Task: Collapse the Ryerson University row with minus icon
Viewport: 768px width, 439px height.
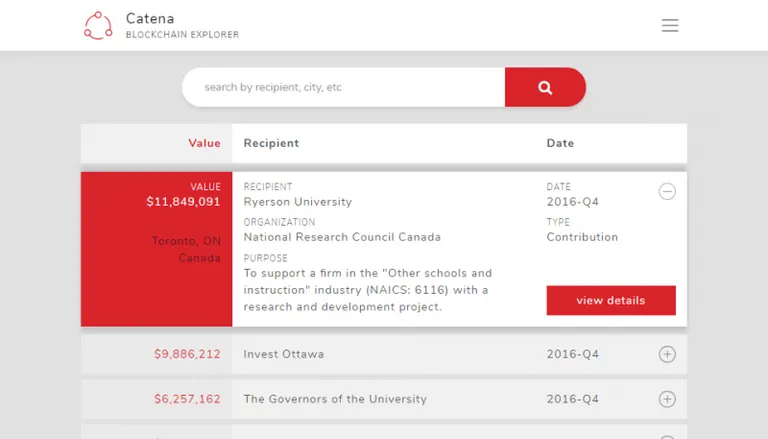Action: 667,192
